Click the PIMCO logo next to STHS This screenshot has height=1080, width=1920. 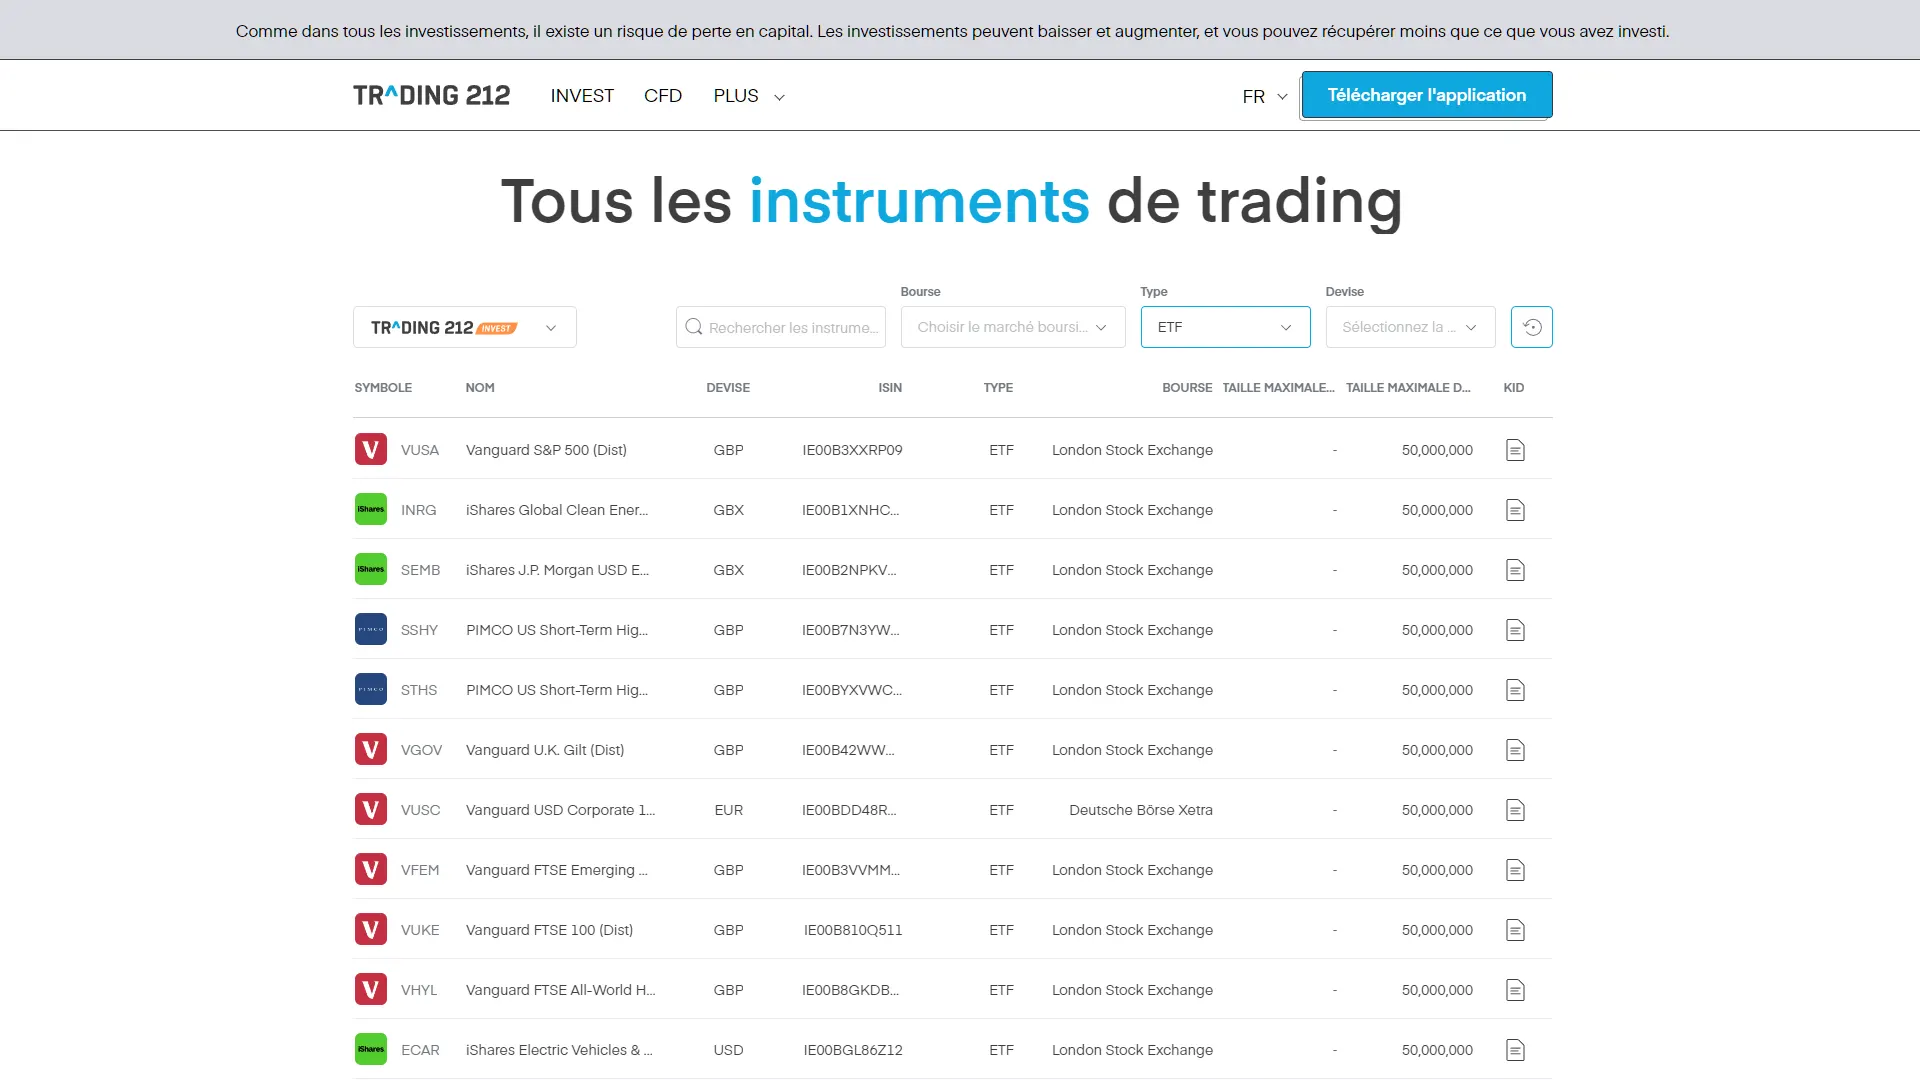click(371, 689)
